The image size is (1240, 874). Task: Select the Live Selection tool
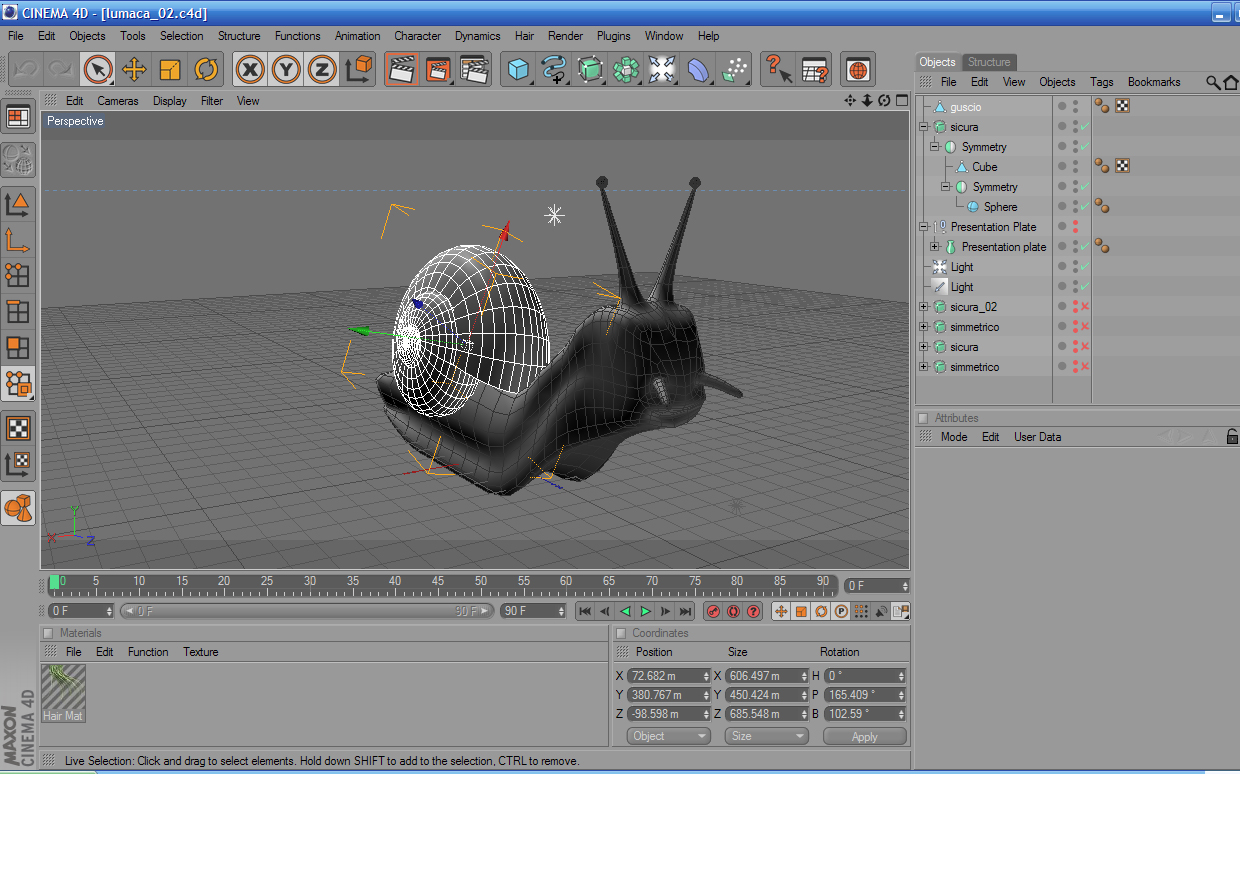(97, 69)
